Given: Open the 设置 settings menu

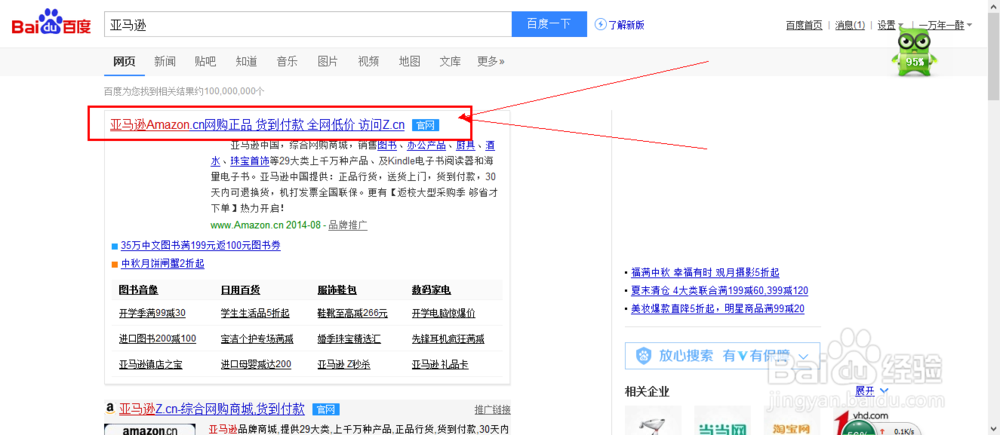Looking at the screenshot, I should click(x=890, y=25).
